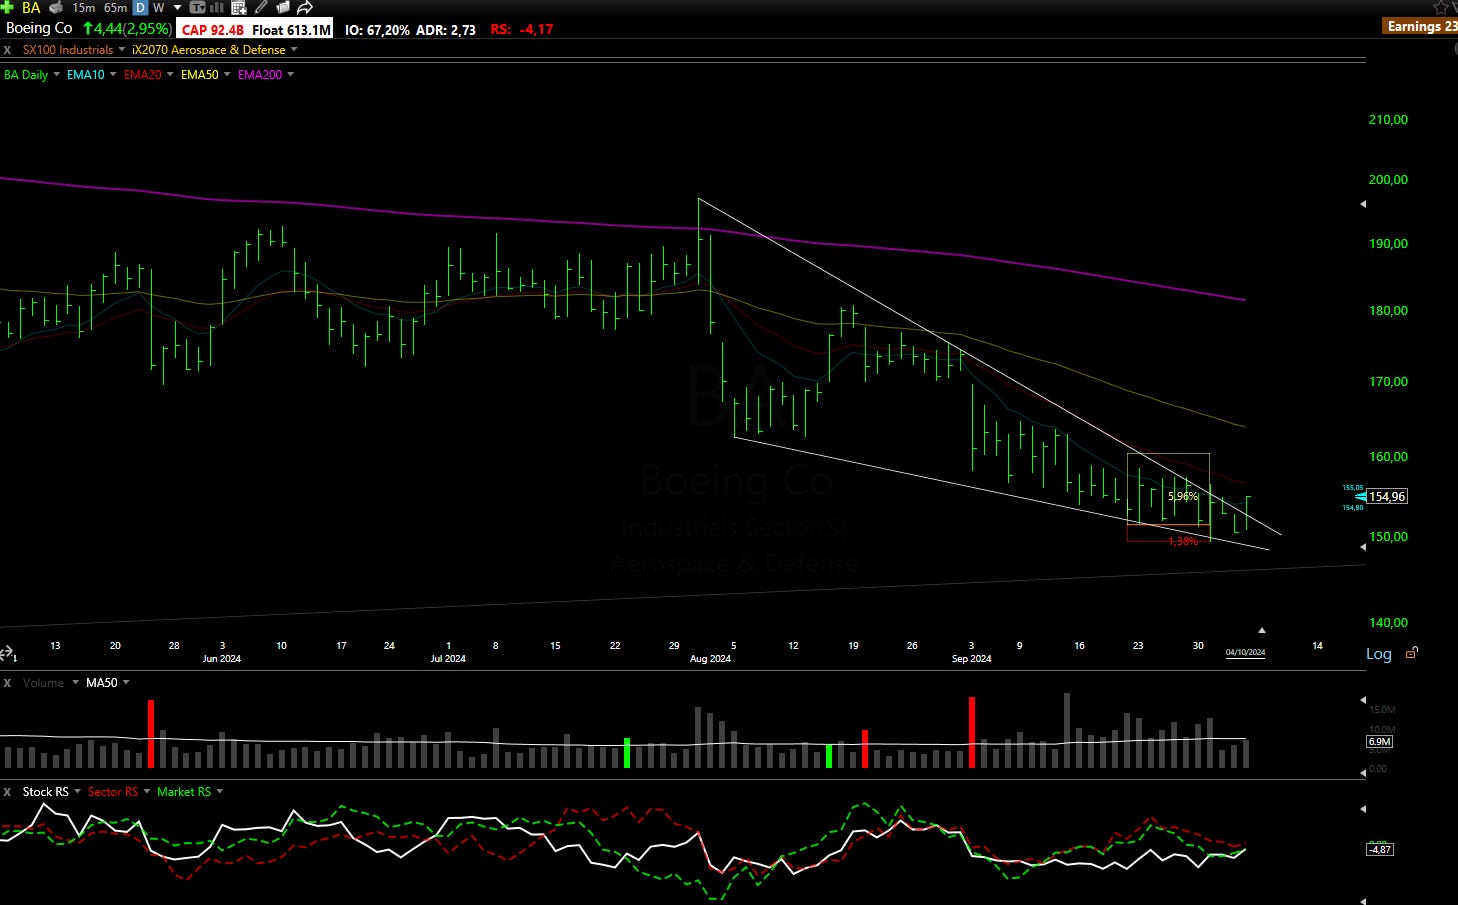Open the EMA10 indicator dropdown
Viewport: 1458px width, 905px height.
pos(113,74)
